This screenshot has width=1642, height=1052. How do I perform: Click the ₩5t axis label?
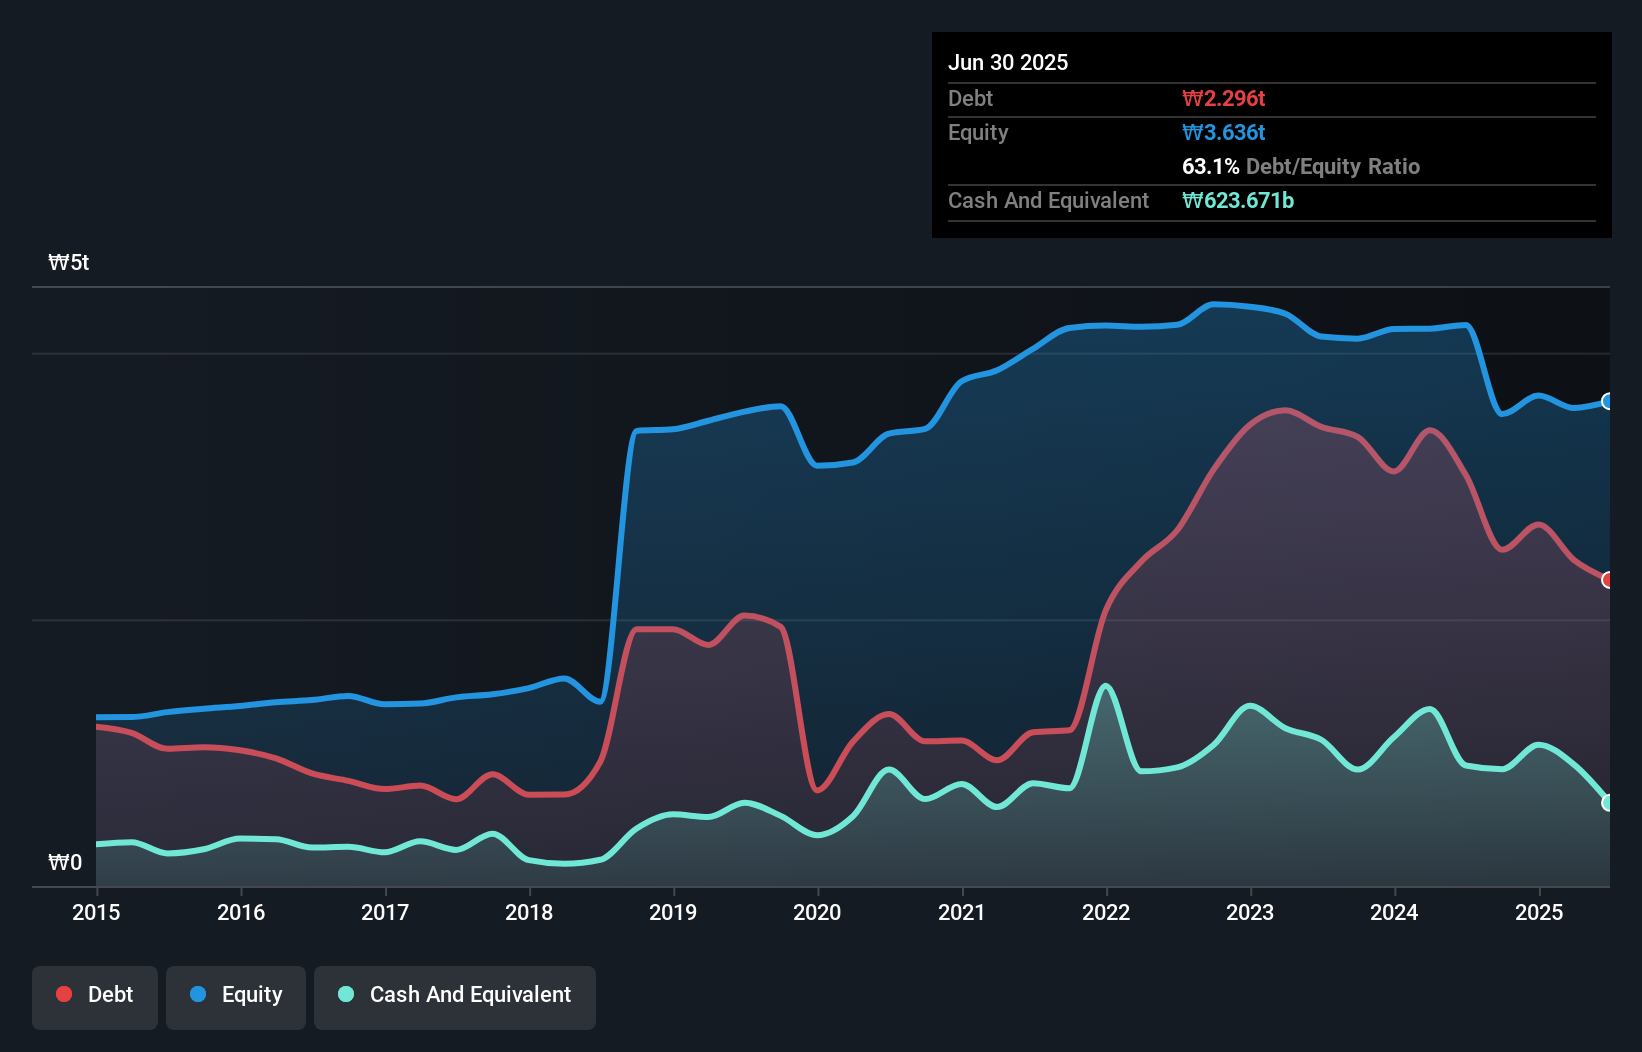coord(67,262)
